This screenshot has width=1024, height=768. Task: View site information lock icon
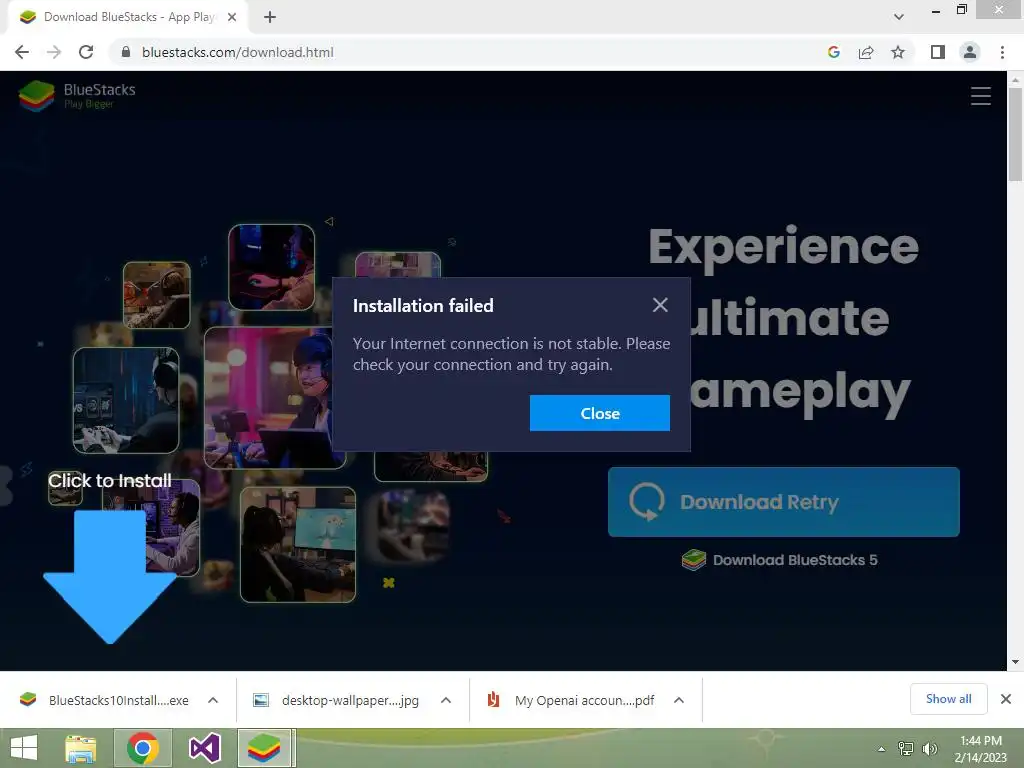click(x=126, y=52)
